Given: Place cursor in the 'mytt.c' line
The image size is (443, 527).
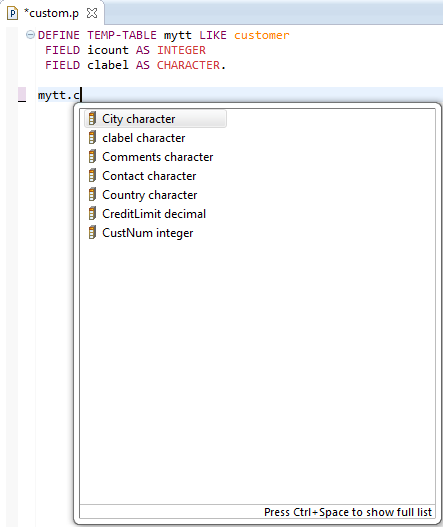Looking at the screenshot, I should click(240, 95).
